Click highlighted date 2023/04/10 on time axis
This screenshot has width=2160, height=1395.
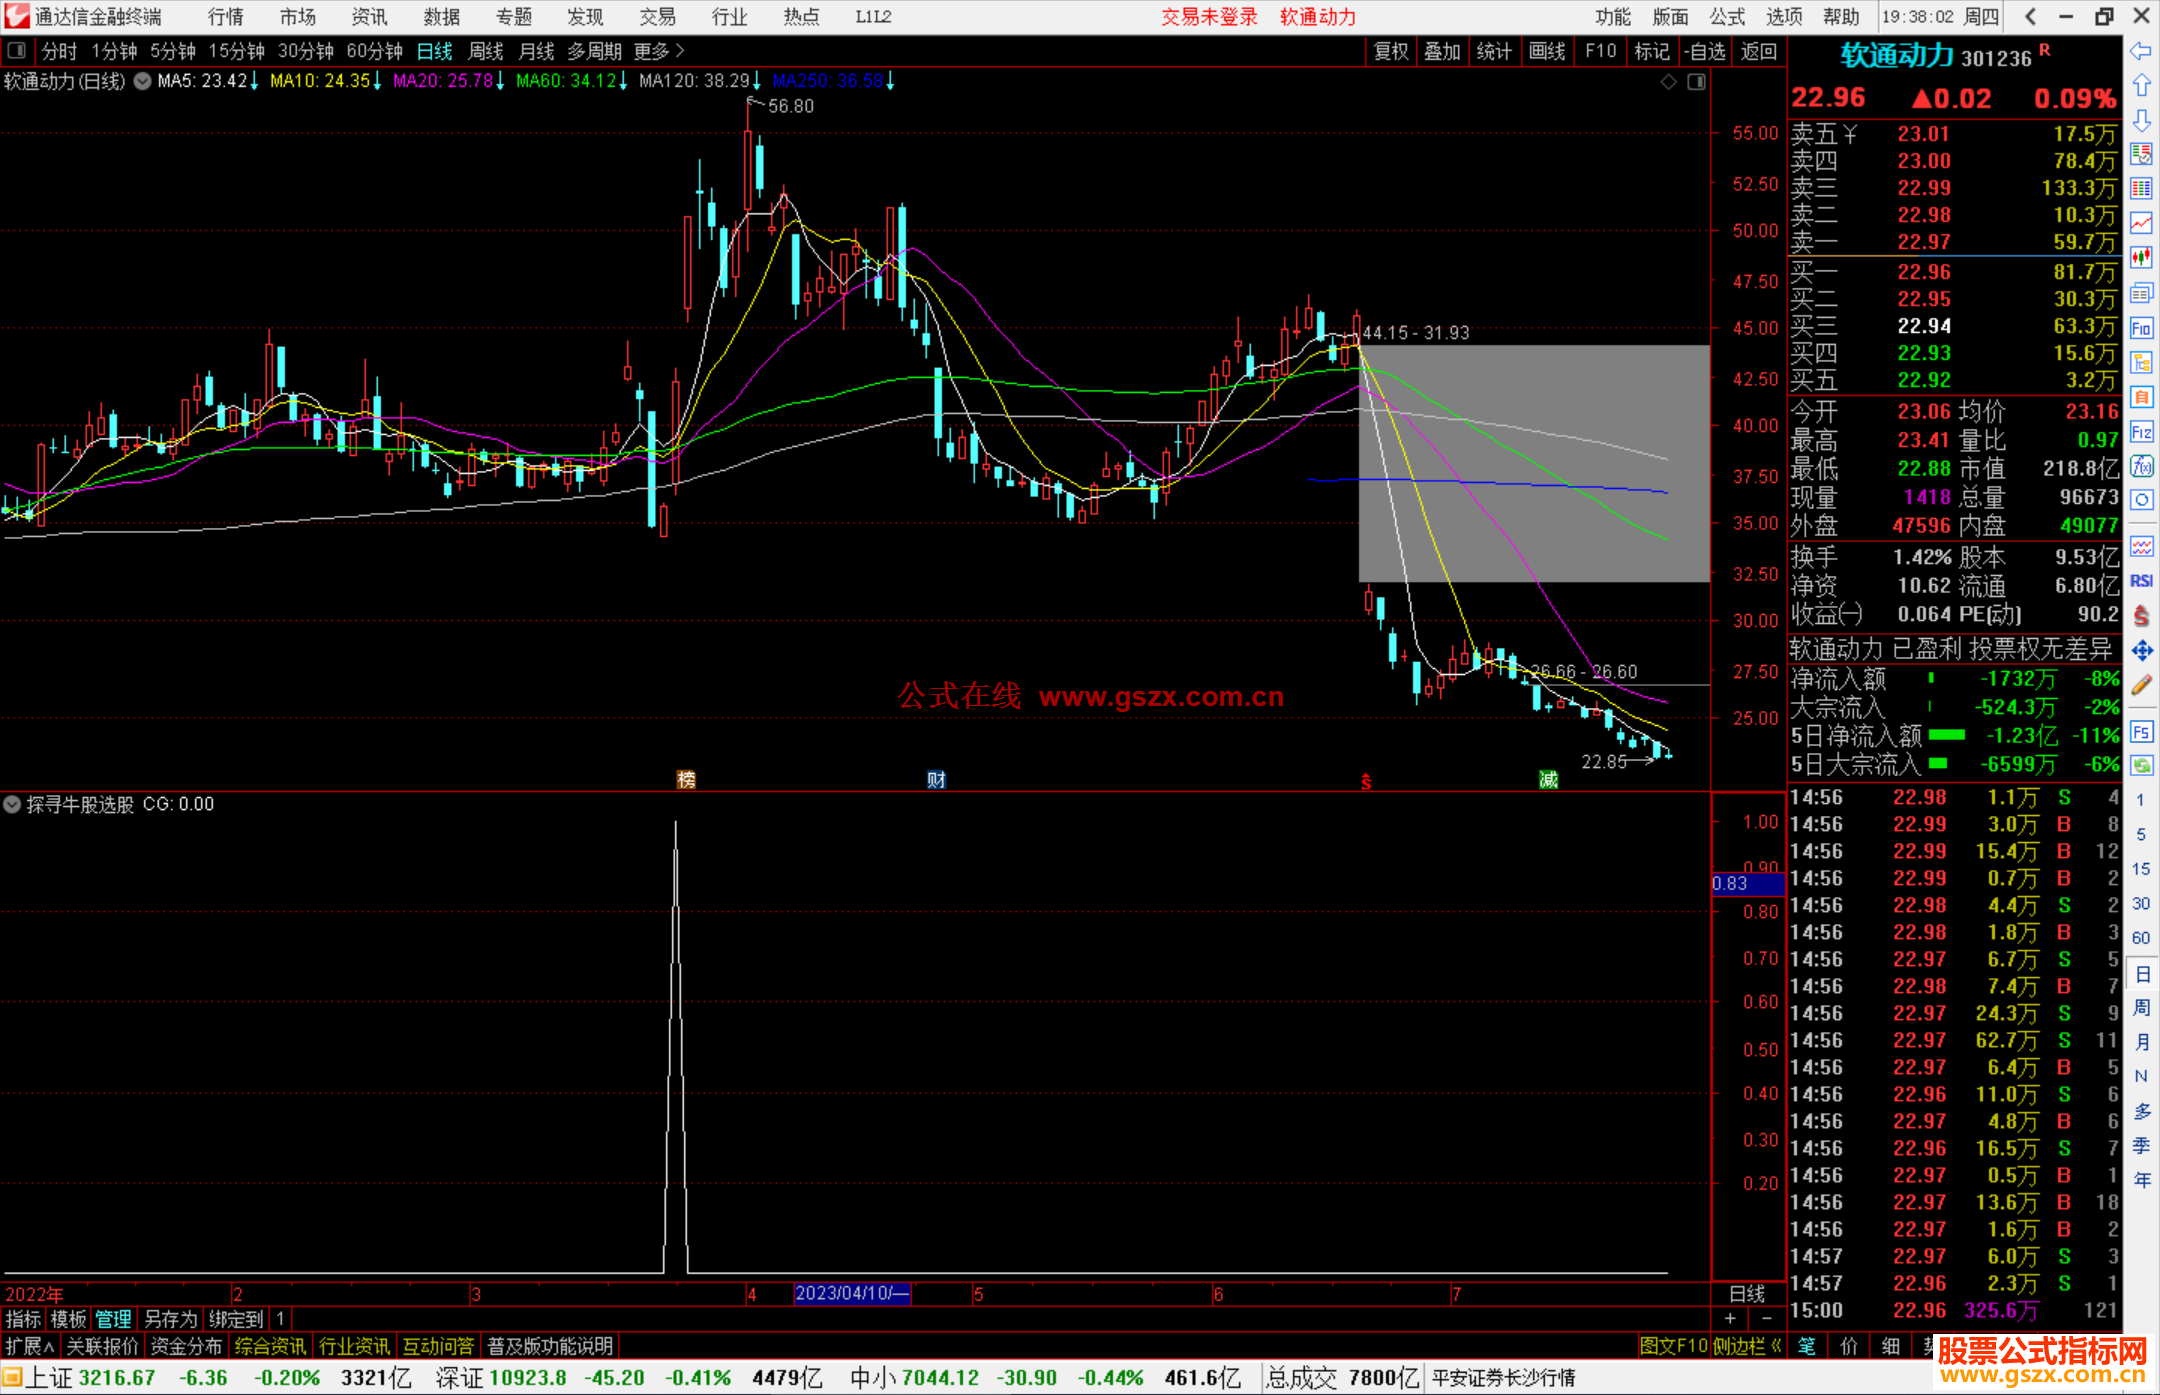(852, 1293)
